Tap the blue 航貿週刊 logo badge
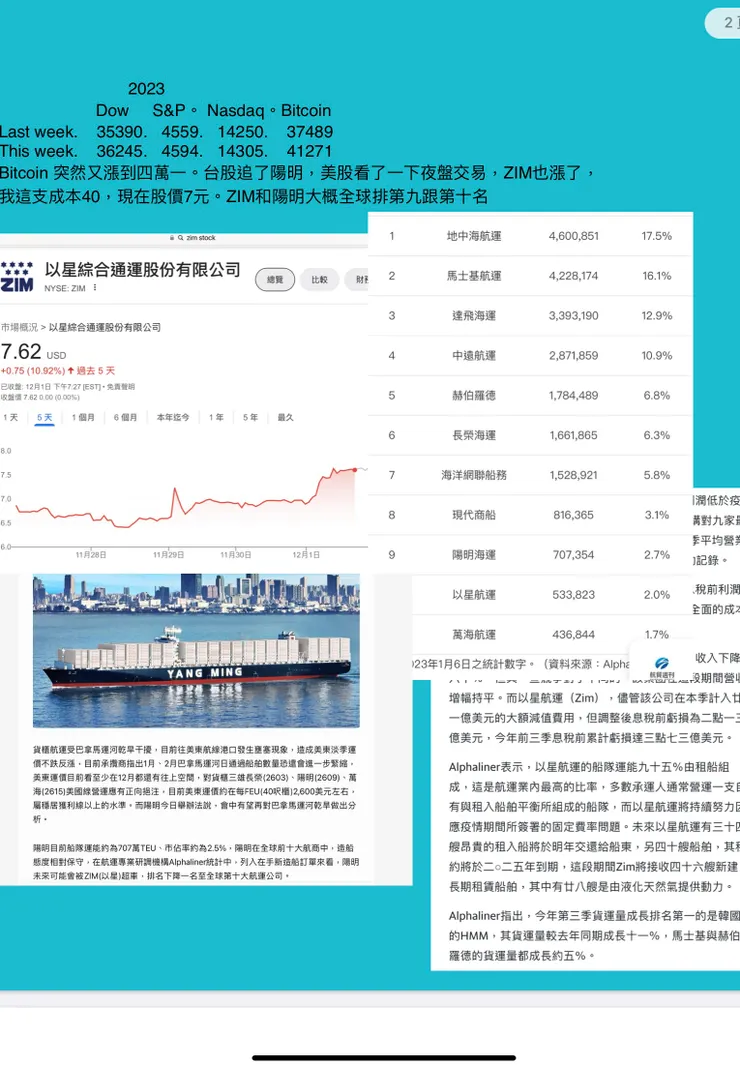Screen dimensions: 740x1065 coord(663,666)
